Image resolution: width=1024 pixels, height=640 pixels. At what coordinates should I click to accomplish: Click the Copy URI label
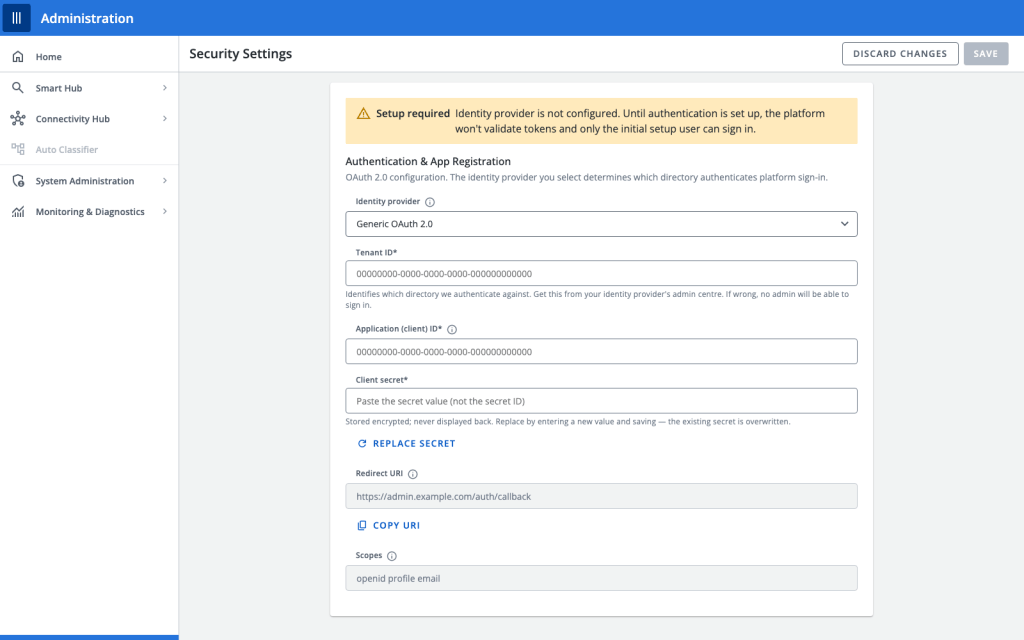coord(396,525)
